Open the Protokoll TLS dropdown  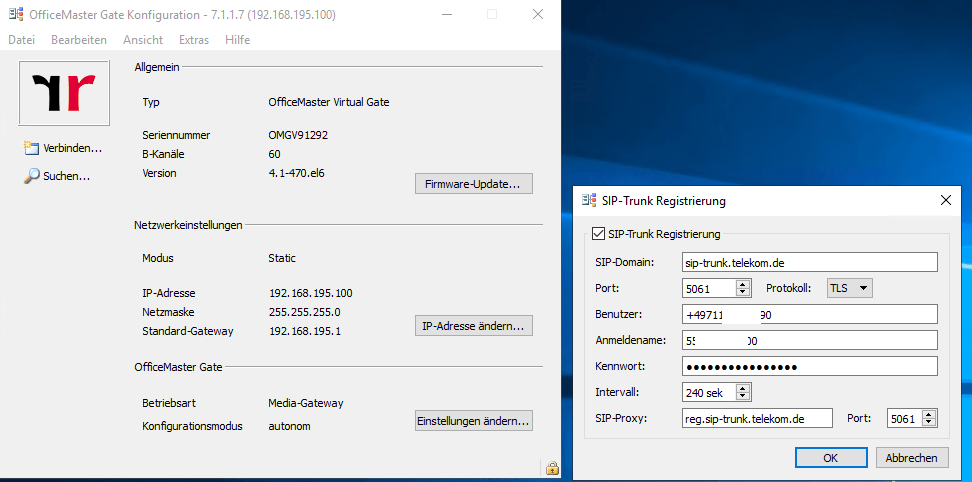(x=850, y=288)
